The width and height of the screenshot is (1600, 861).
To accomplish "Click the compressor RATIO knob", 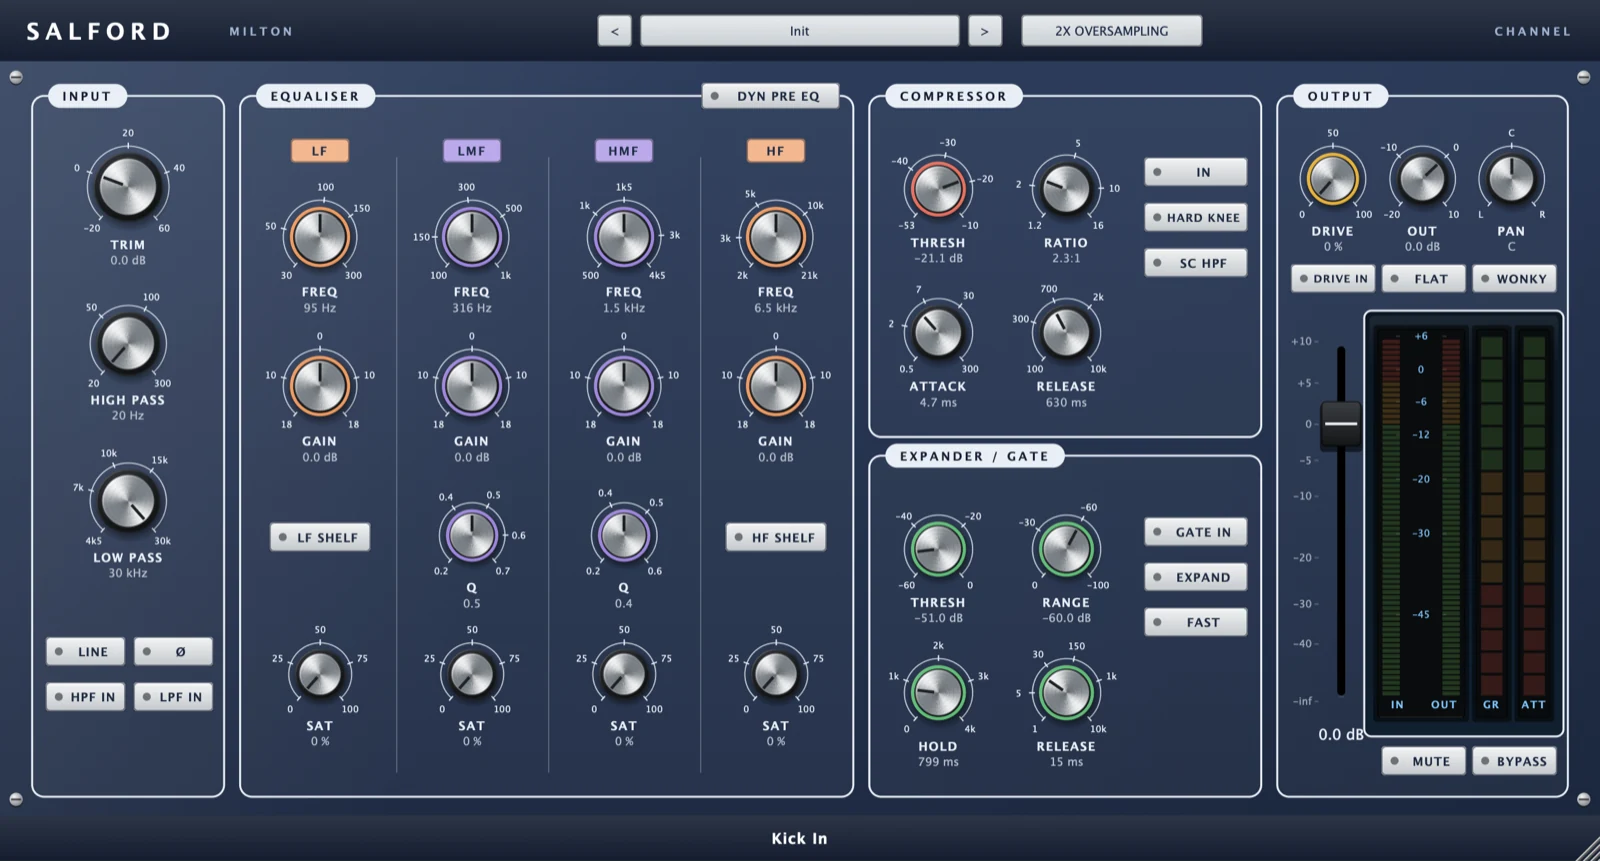I will 1066,188.
